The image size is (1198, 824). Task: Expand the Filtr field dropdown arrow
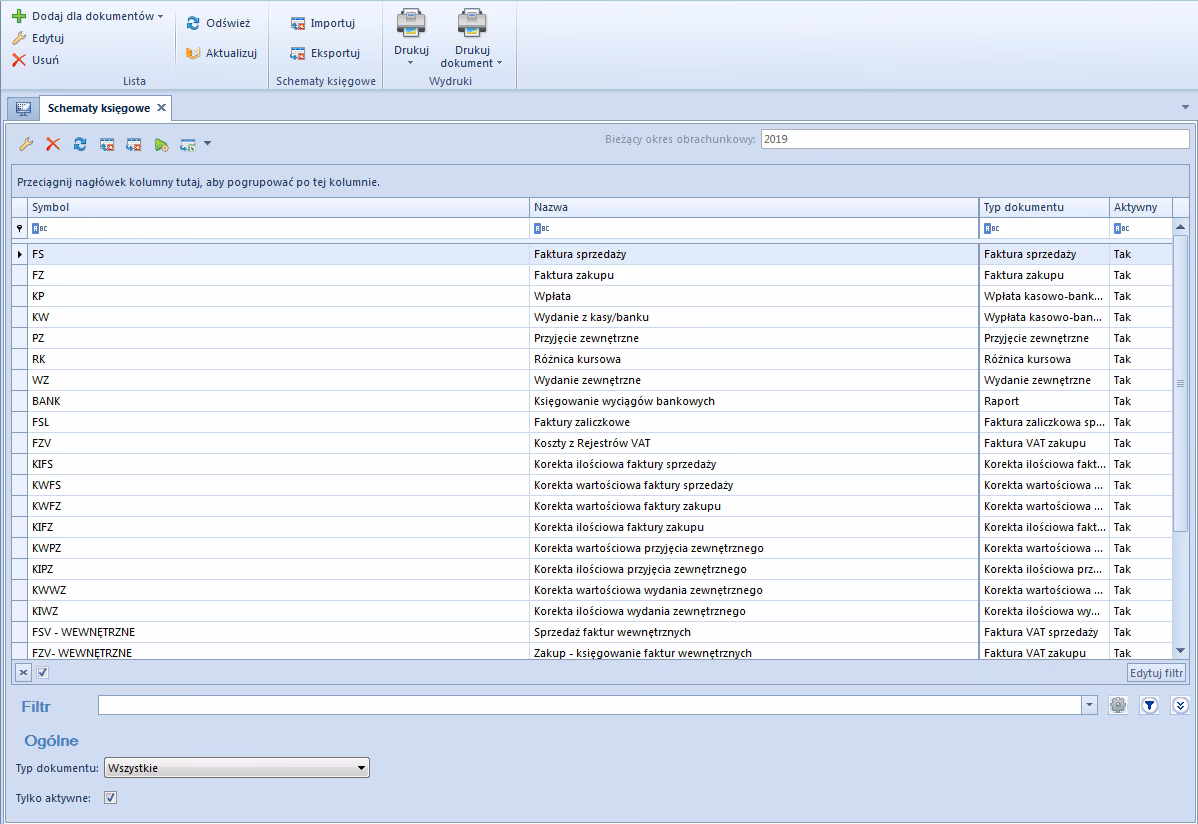[1089, 706]
